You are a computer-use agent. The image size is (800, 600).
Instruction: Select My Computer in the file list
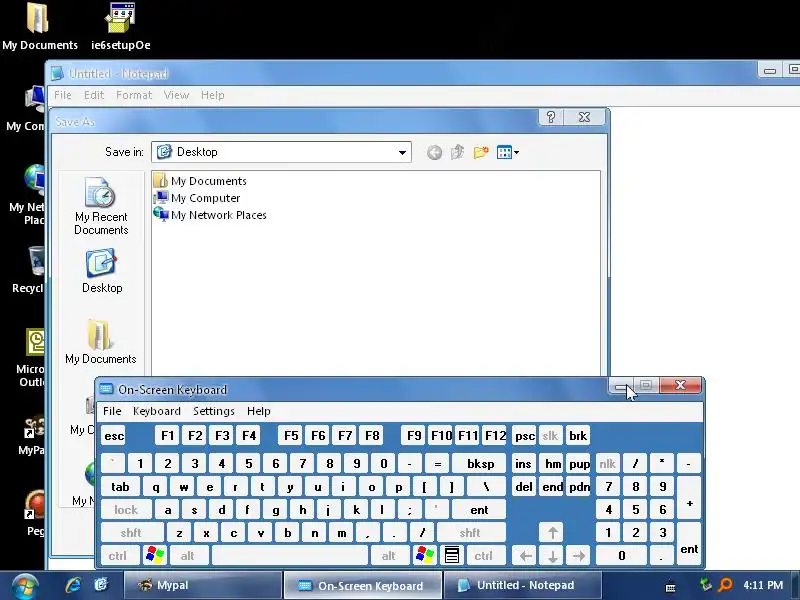coord(197,198)
